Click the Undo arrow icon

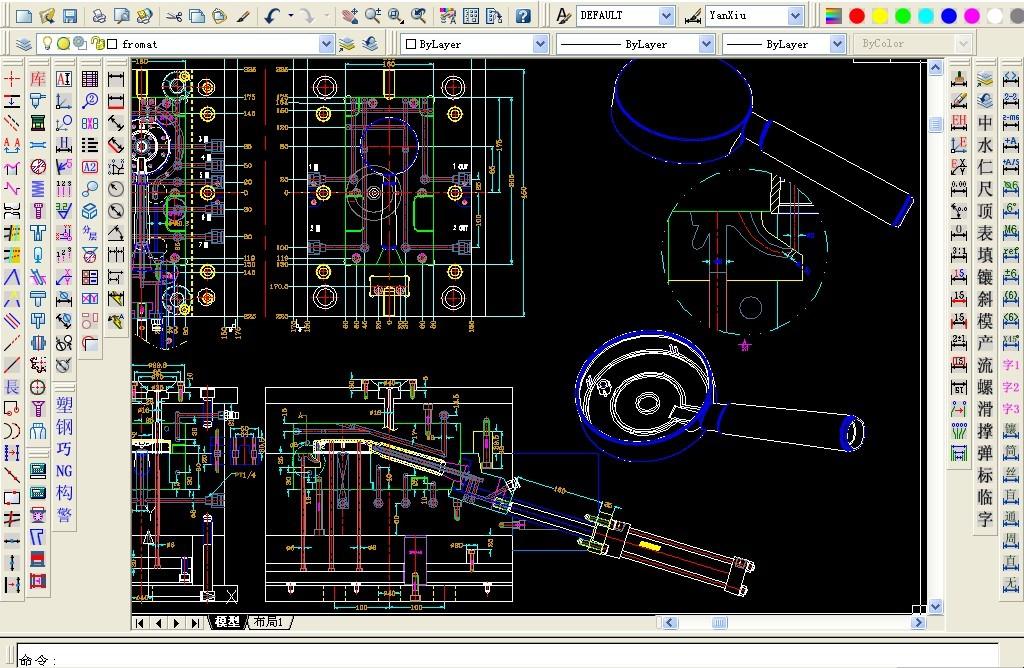[x=273, y=16]
